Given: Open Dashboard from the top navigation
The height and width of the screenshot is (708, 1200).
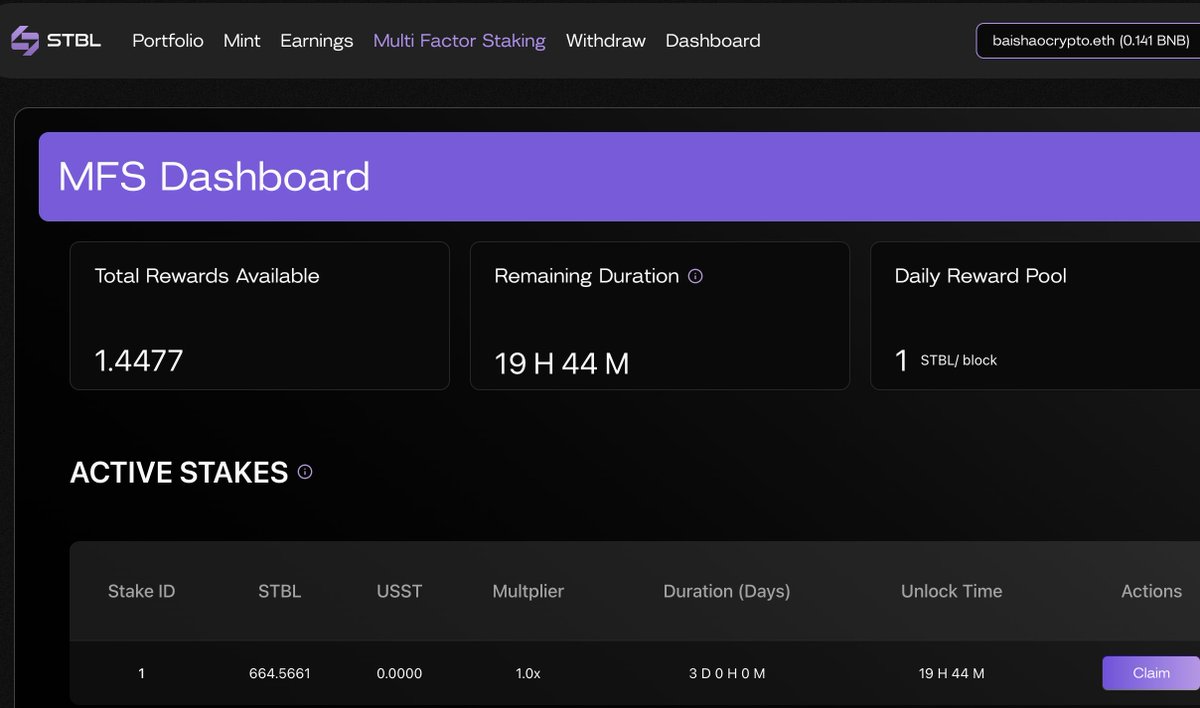Looking at the screenshot, I should coord(712,41).
